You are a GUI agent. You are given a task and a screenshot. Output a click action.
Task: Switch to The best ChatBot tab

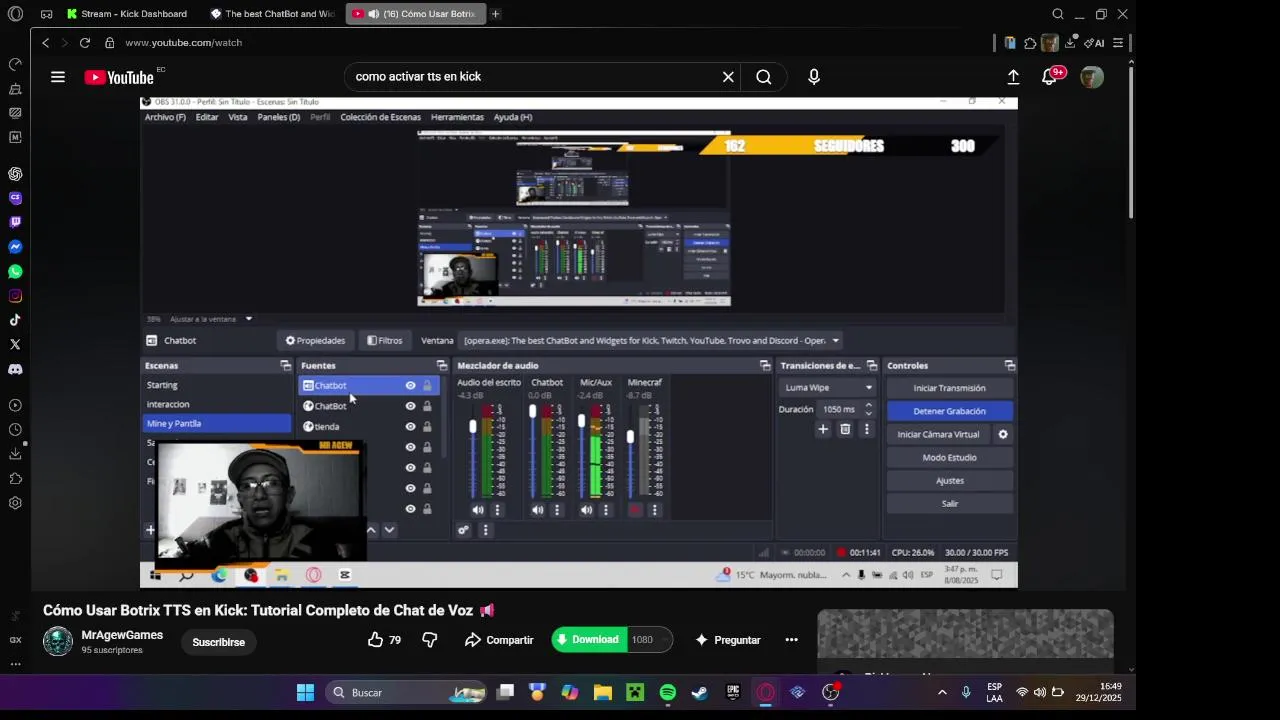(x=272, y=14)
